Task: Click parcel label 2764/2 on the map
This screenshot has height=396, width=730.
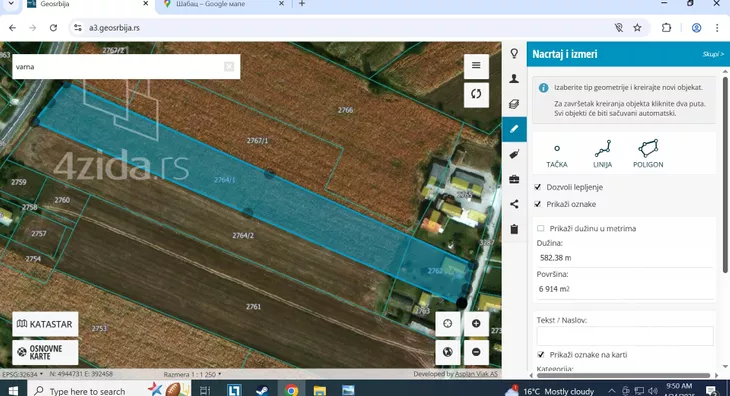Action: point(243,235)
